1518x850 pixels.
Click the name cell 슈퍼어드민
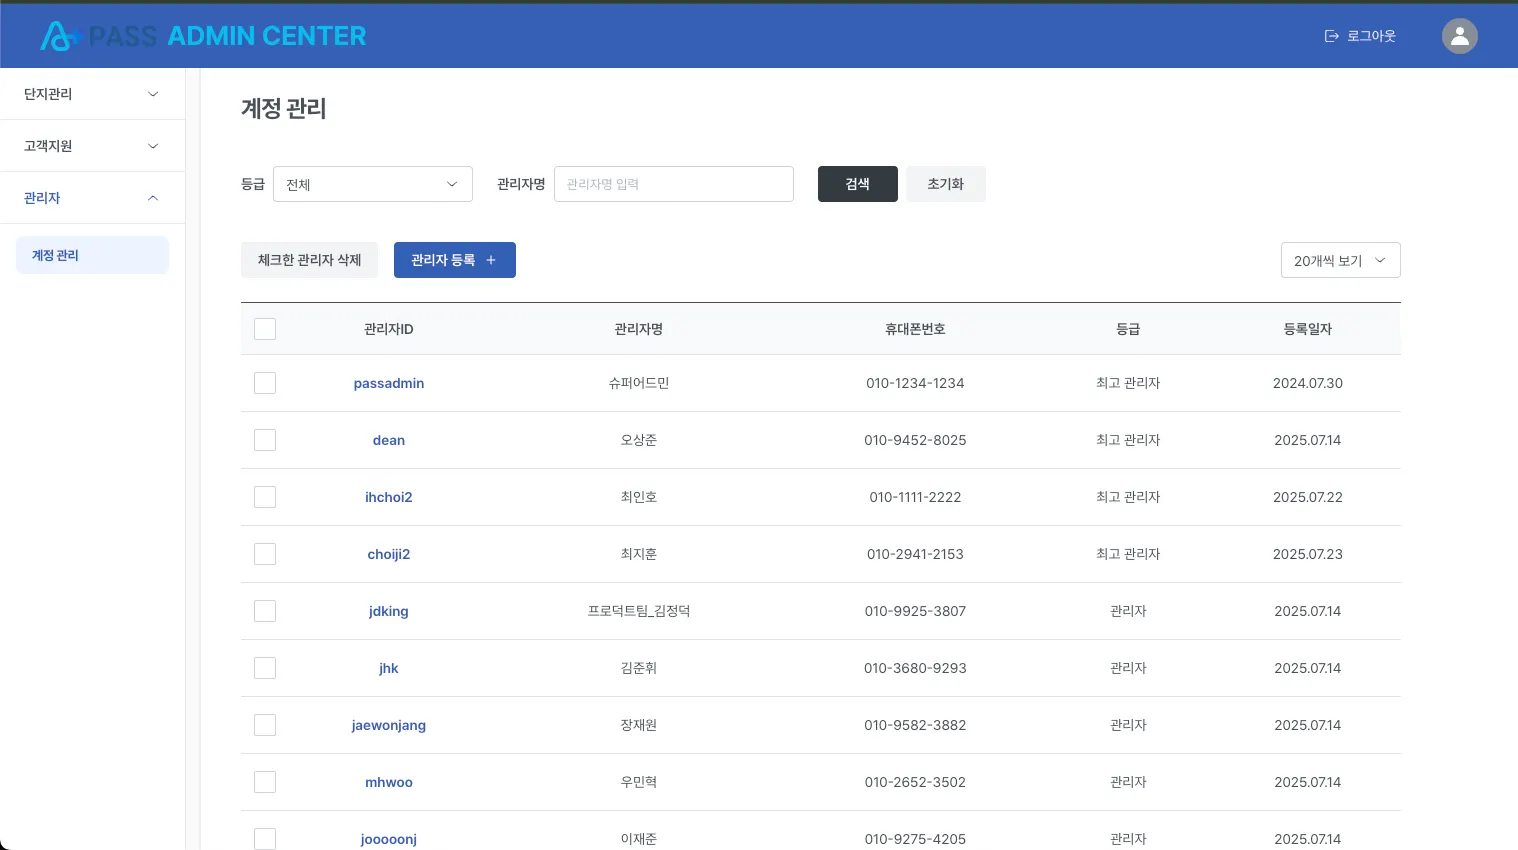639,383
